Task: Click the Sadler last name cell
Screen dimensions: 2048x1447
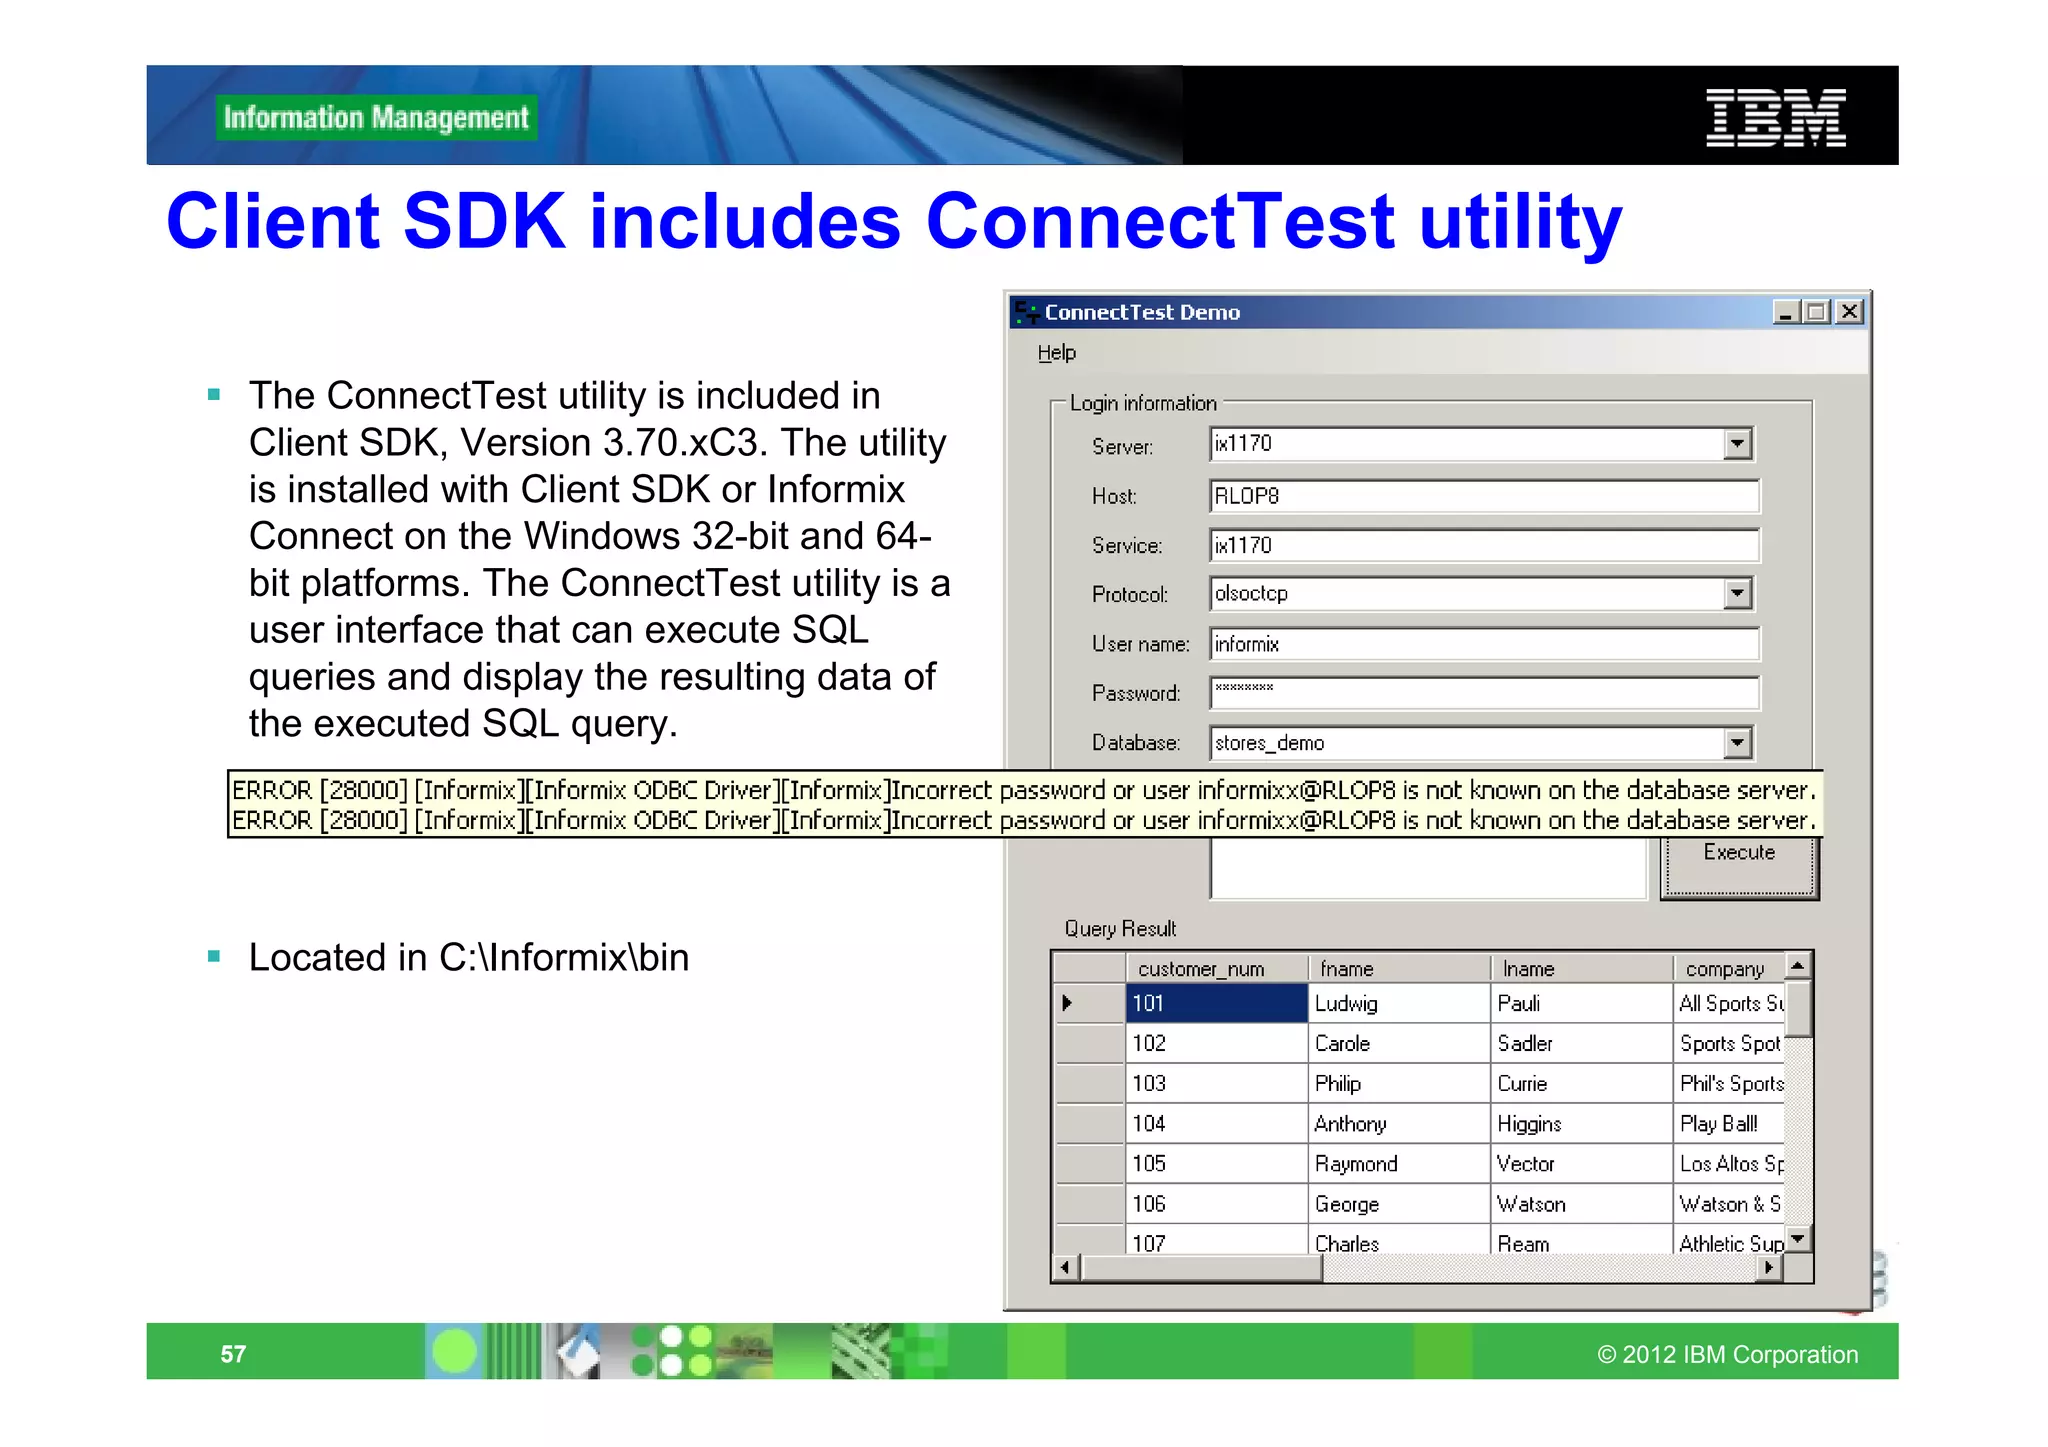Action: (1582, 1043)
